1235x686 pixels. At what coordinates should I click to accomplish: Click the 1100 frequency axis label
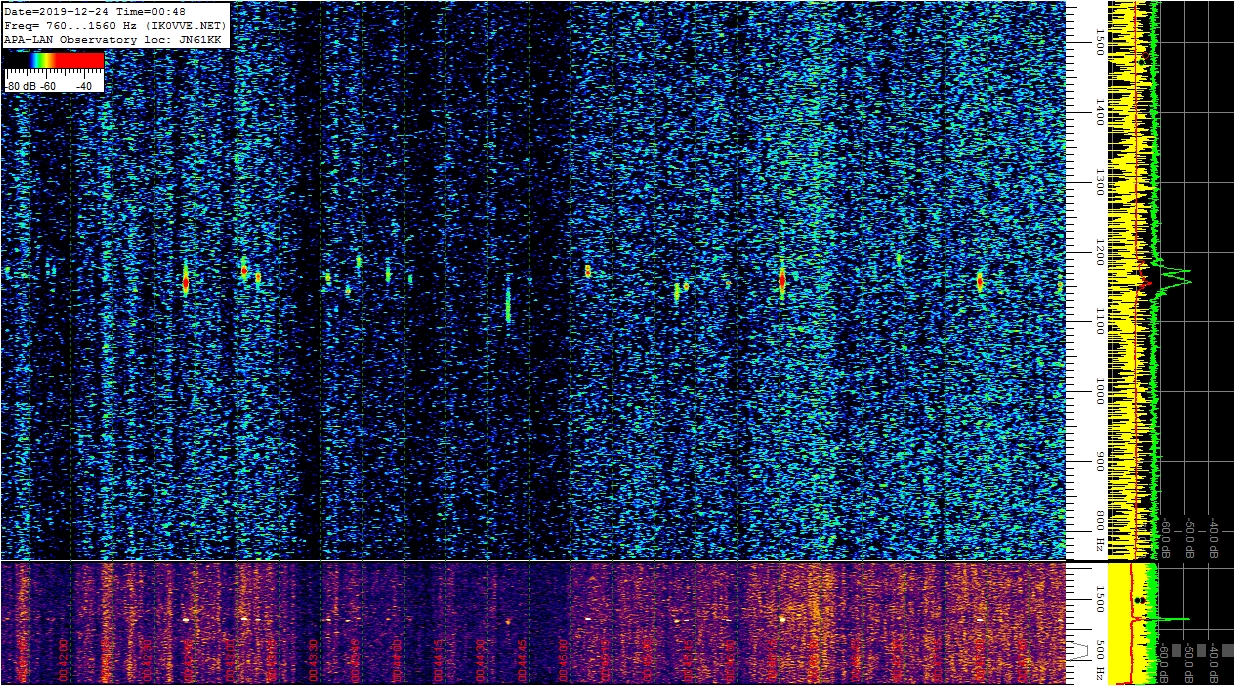1099,321
